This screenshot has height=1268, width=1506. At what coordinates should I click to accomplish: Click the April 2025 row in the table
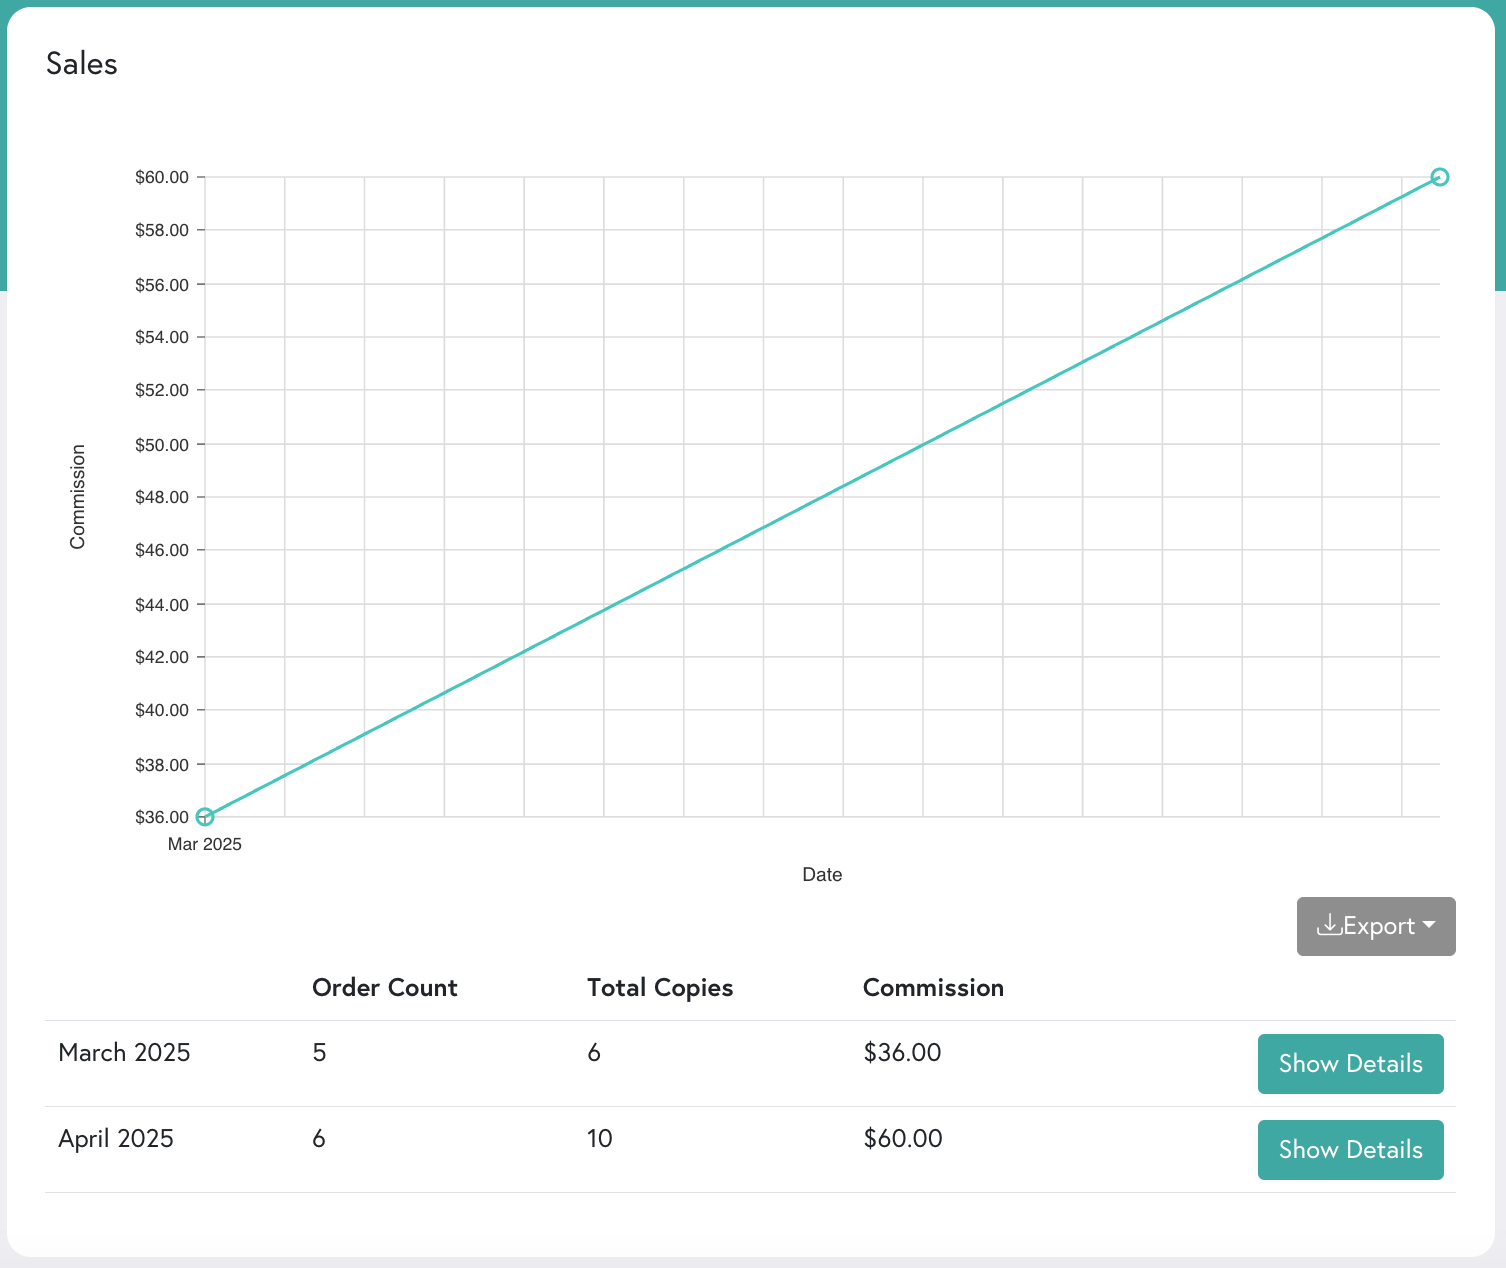coord(115,1138)
